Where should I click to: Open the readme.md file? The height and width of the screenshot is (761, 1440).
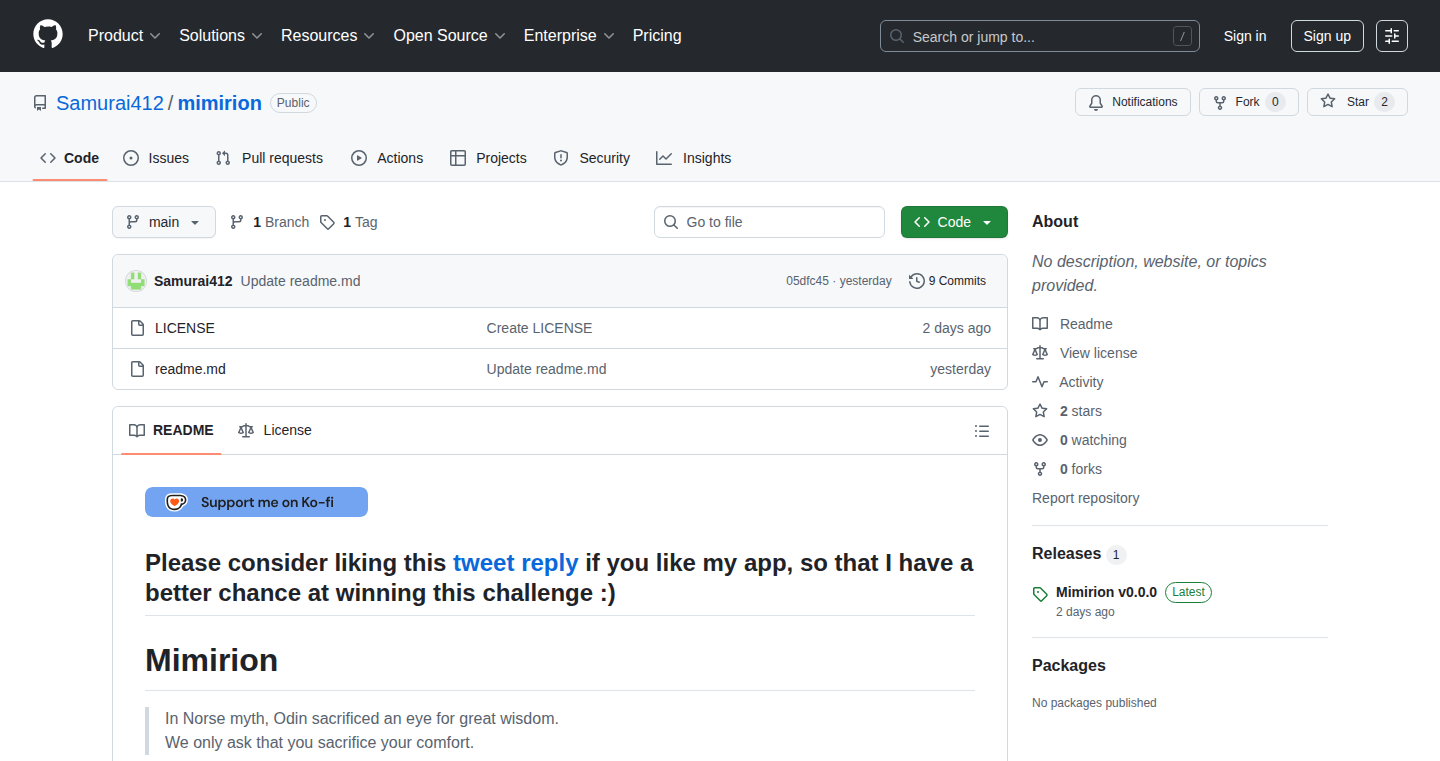pyautogui.click(x=190, y=369)
